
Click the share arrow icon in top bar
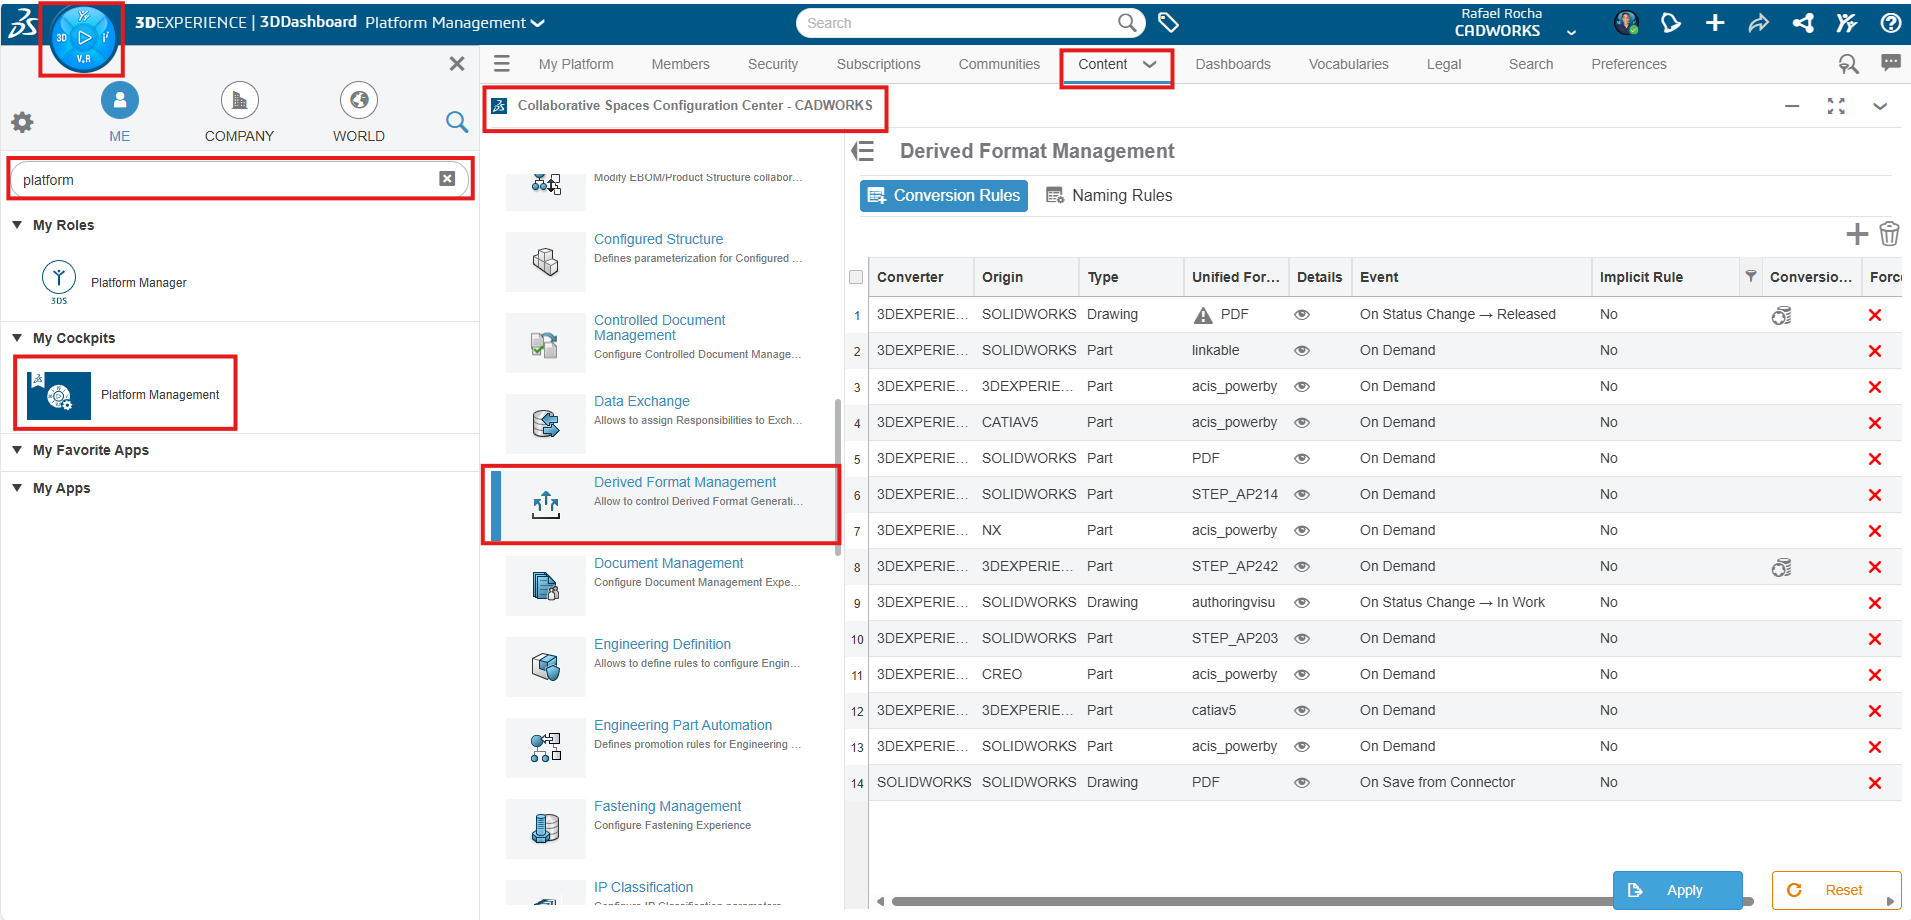(1759, 22)
